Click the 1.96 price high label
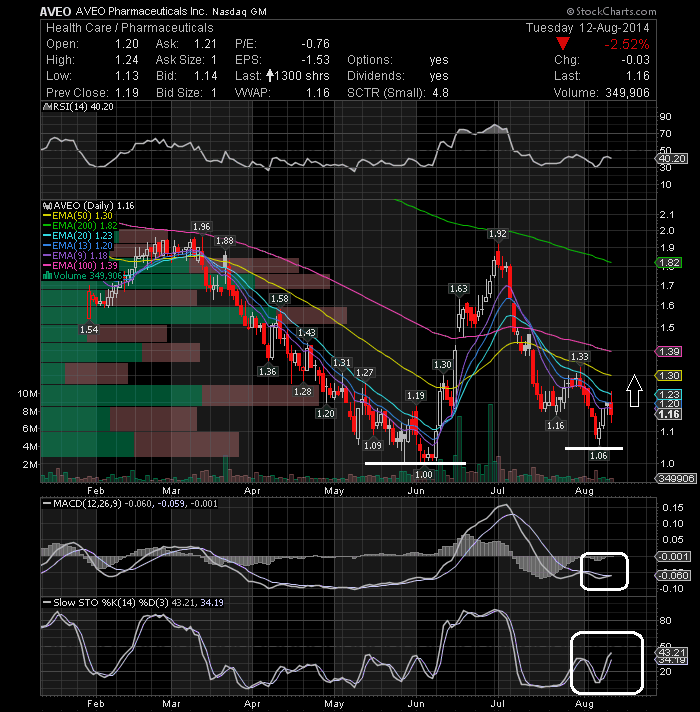This screenshot has width=700, height=712. pyautogui.click(x=202, y=227)
